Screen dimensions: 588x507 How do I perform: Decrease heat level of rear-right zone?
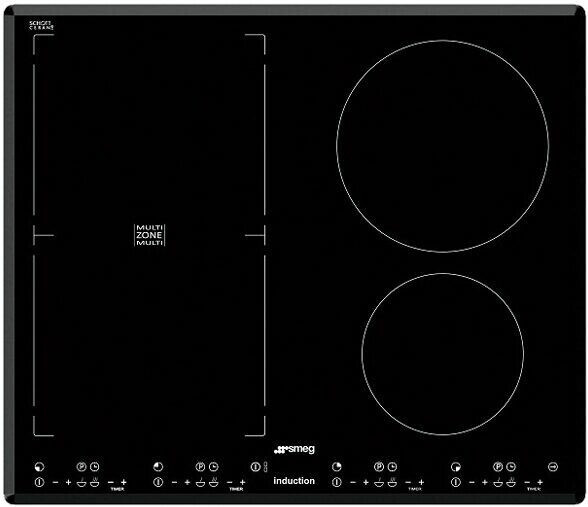pos(353,482)
